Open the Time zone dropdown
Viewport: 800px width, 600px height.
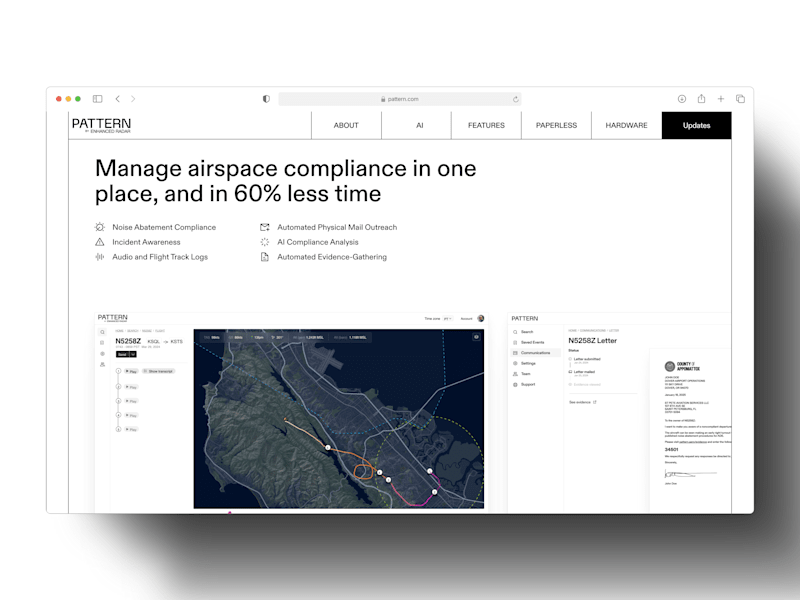(x=447, y=318)
